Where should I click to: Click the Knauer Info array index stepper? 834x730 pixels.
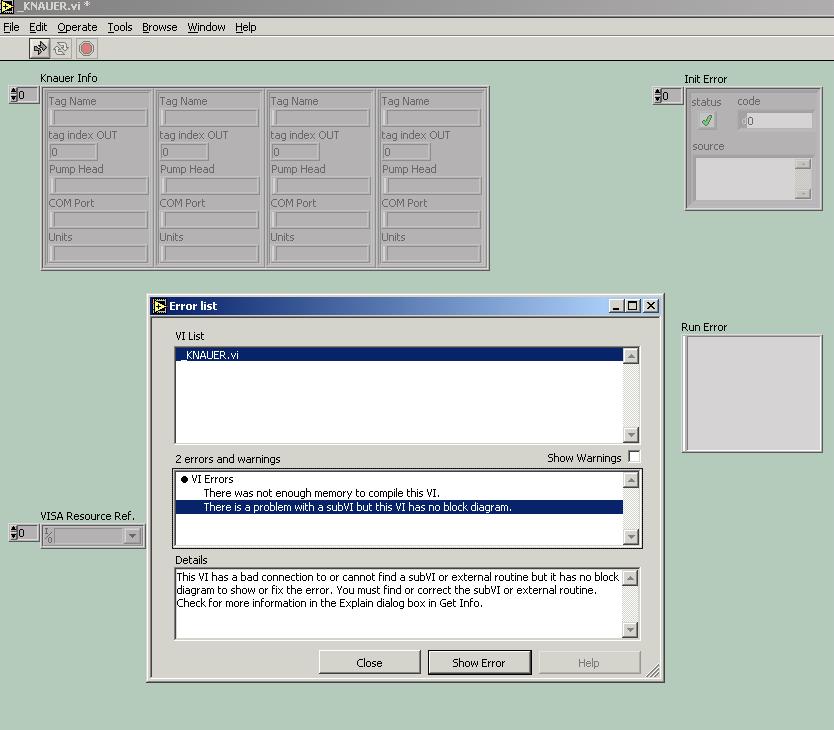point(14,95)
